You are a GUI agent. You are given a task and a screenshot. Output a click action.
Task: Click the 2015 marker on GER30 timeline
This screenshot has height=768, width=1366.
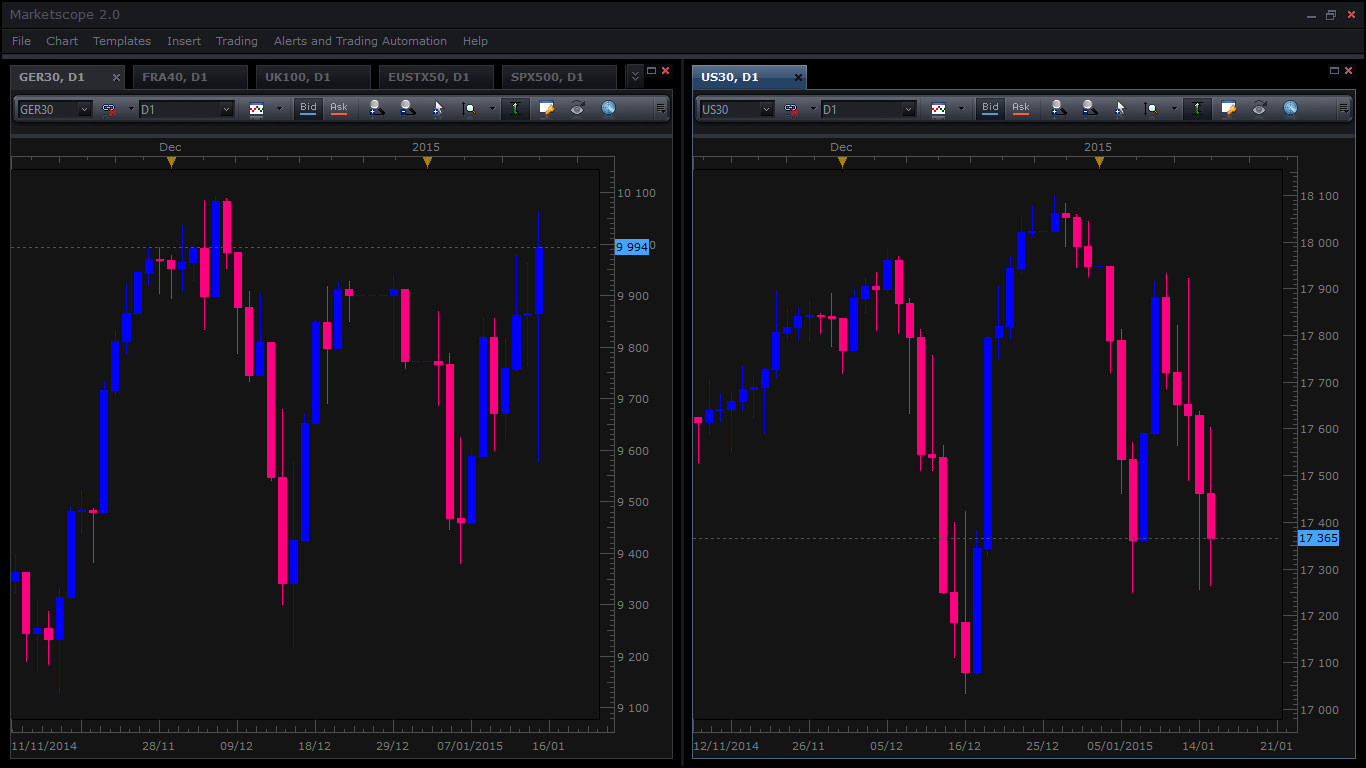427,161
